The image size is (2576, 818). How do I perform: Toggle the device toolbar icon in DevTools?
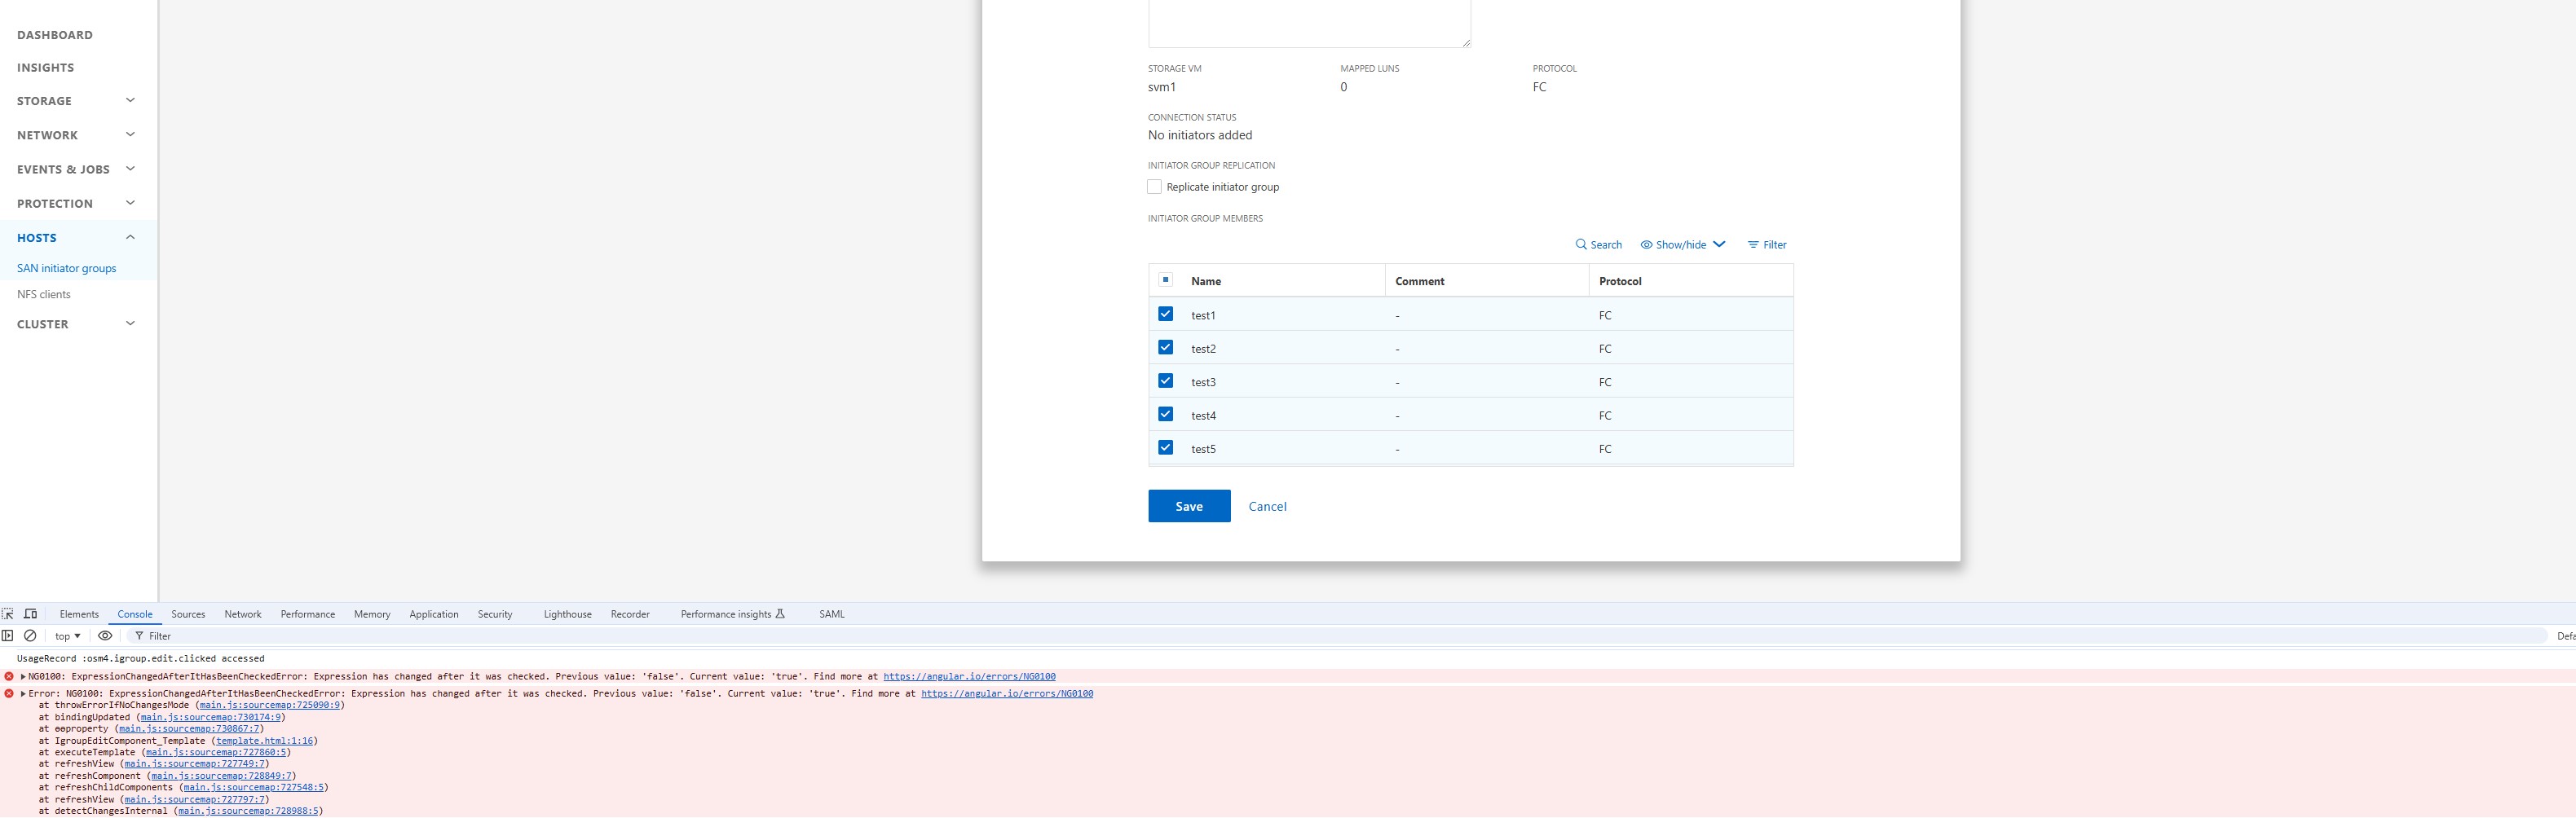31,614
